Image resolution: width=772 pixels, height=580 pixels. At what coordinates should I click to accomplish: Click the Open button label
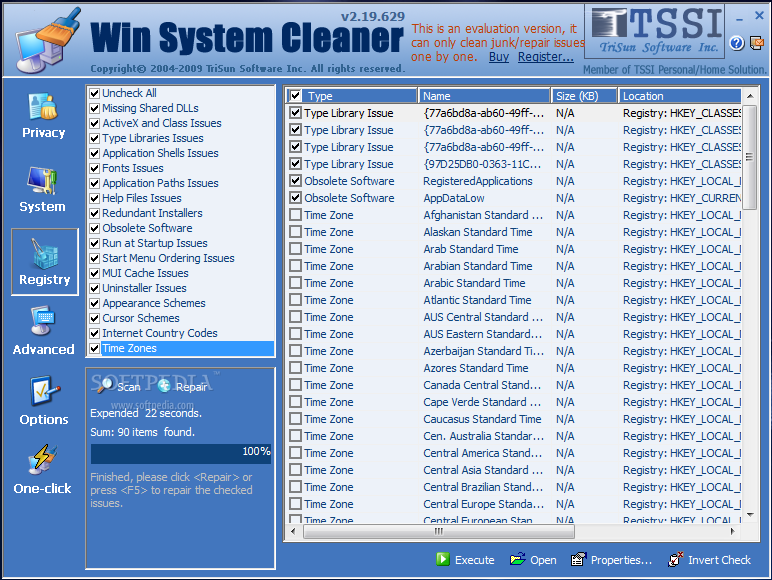(543, 560)
